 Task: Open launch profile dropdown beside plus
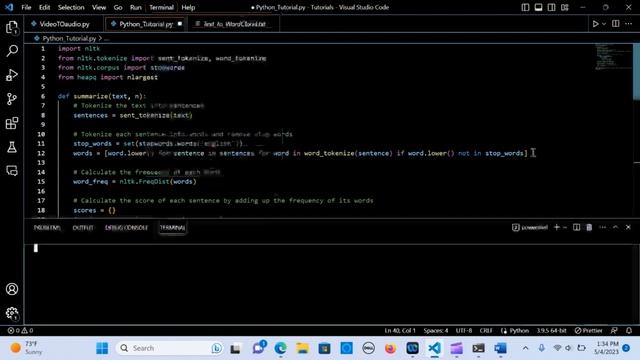(565, 227)
